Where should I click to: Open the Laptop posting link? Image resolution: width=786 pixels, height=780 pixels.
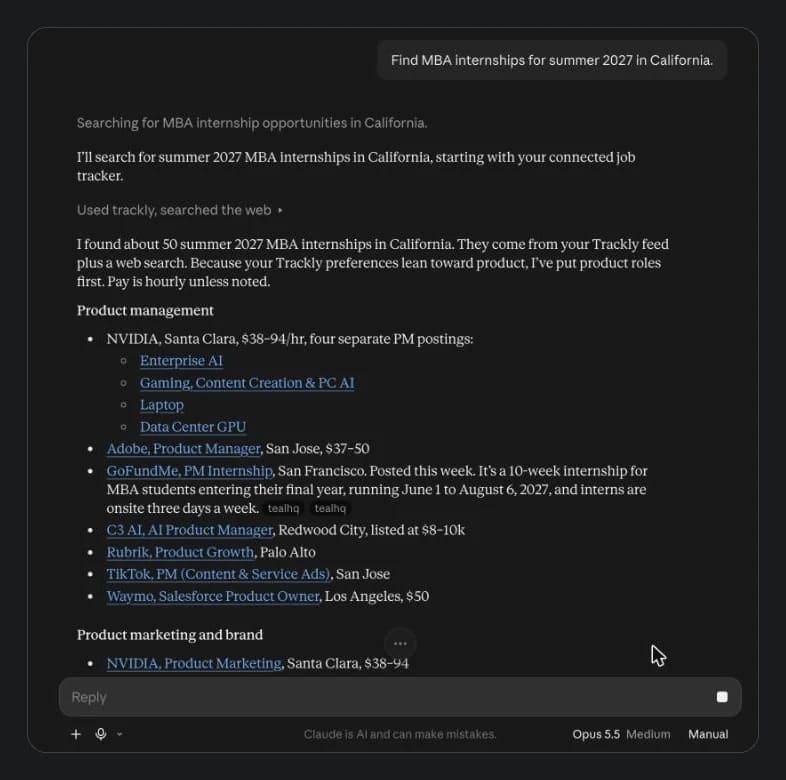pyautogui.click(x=161, y=405)
